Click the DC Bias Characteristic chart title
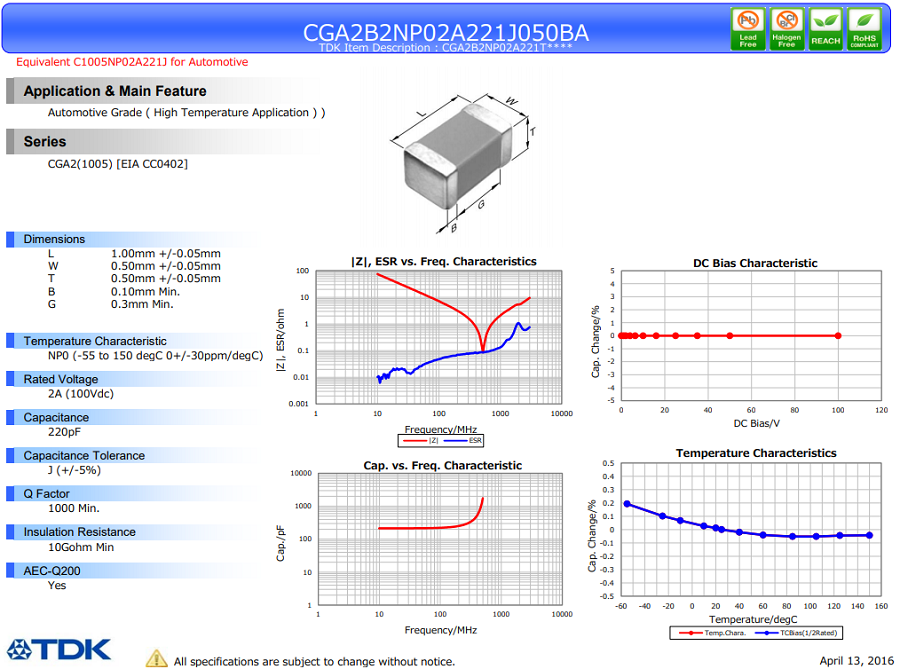This screenshot has width=900, height=669. (755, 263)
